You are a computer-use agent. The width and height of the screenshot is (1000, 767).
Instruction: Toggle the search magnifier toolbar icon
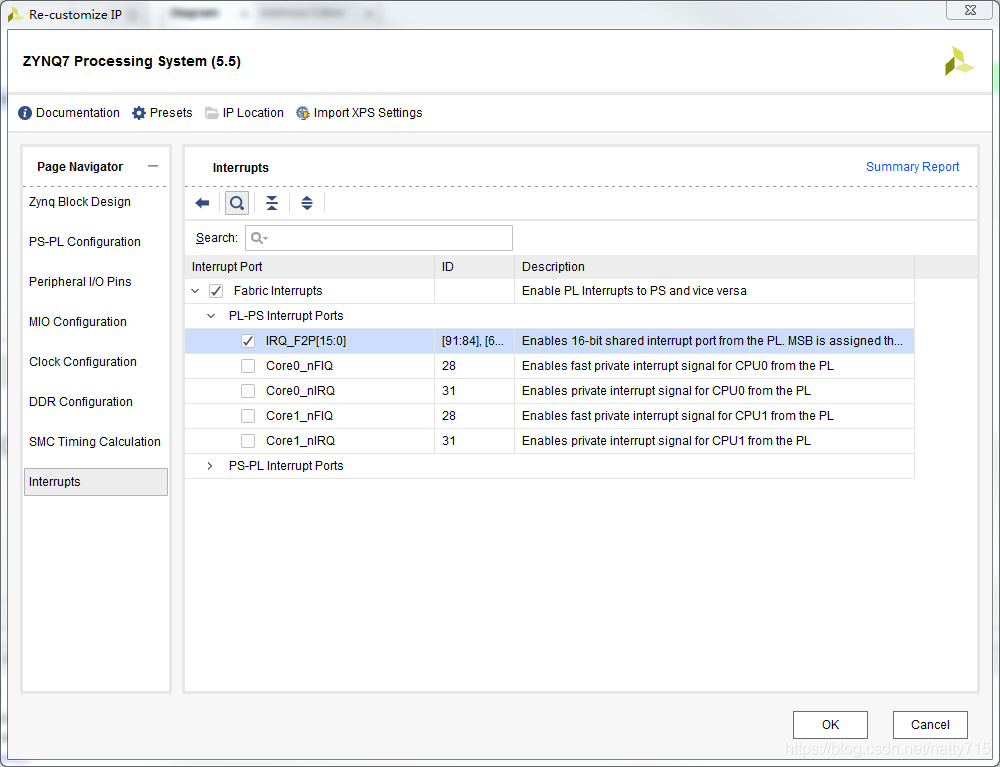coord(237,203)
